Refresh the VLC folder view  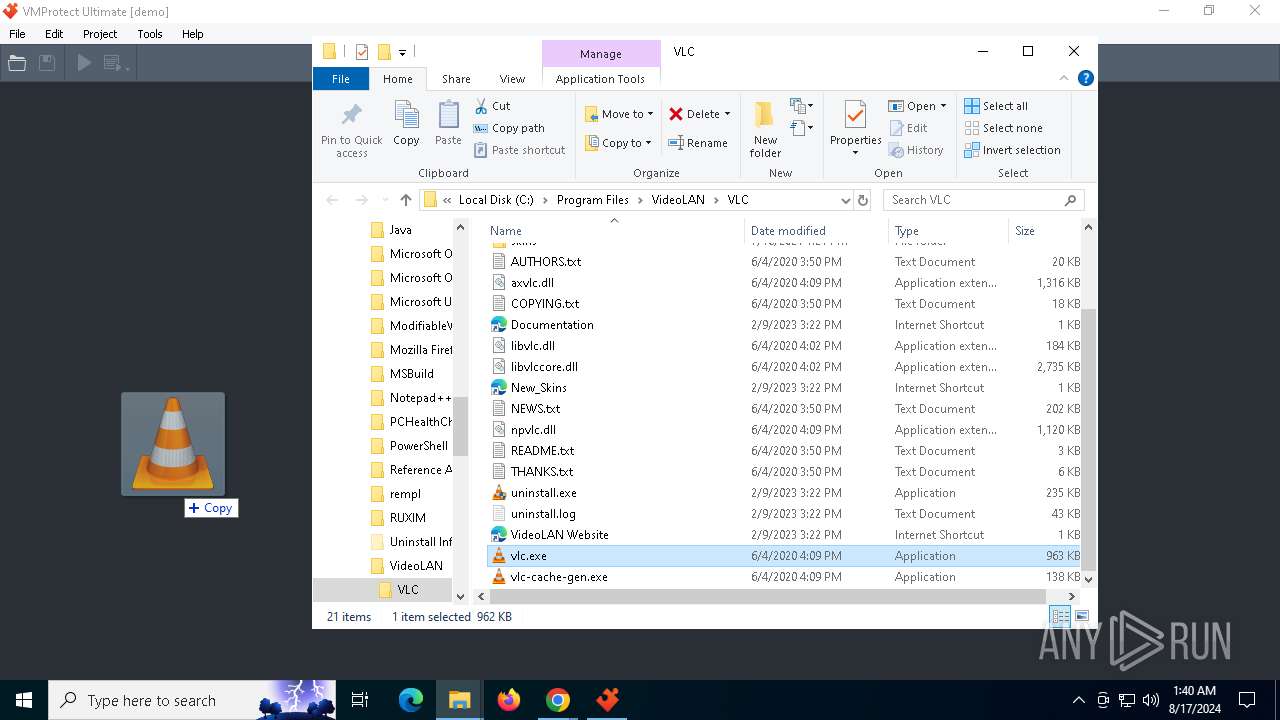tap(863, 200)
